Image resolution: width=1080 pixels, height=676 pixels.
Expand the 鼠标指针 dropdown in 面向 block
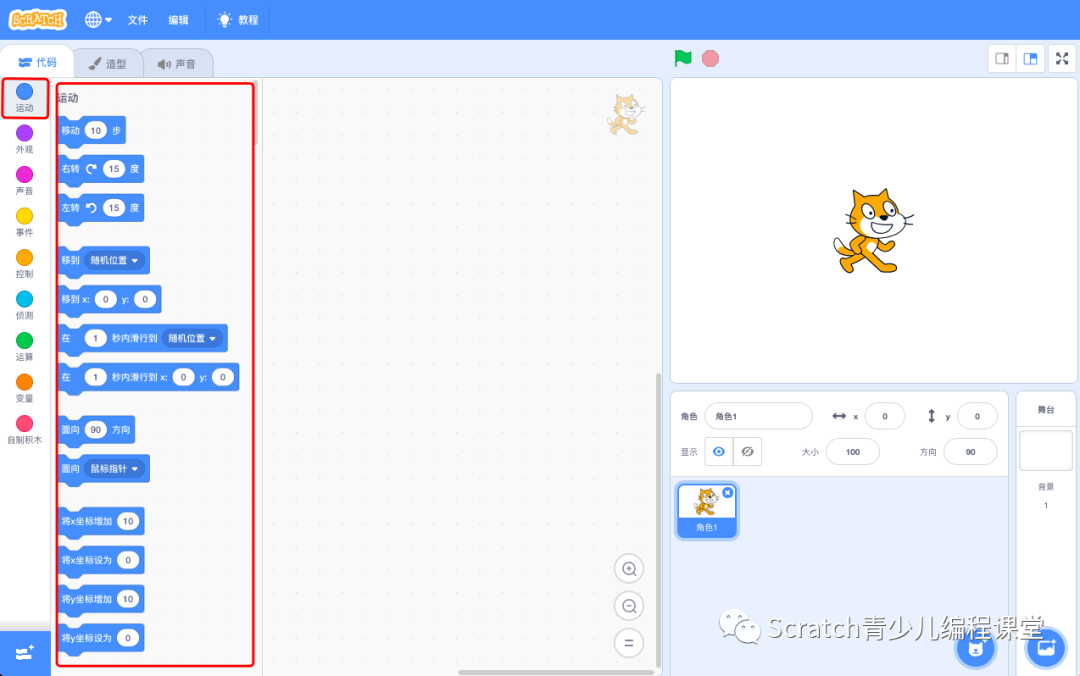tap(114, 469)
